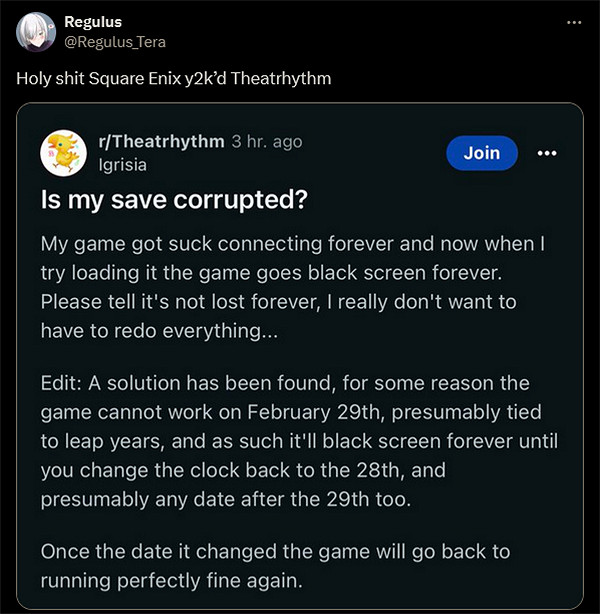Click the r/Theatrhythm chocobo community icon

pos(65,152)
